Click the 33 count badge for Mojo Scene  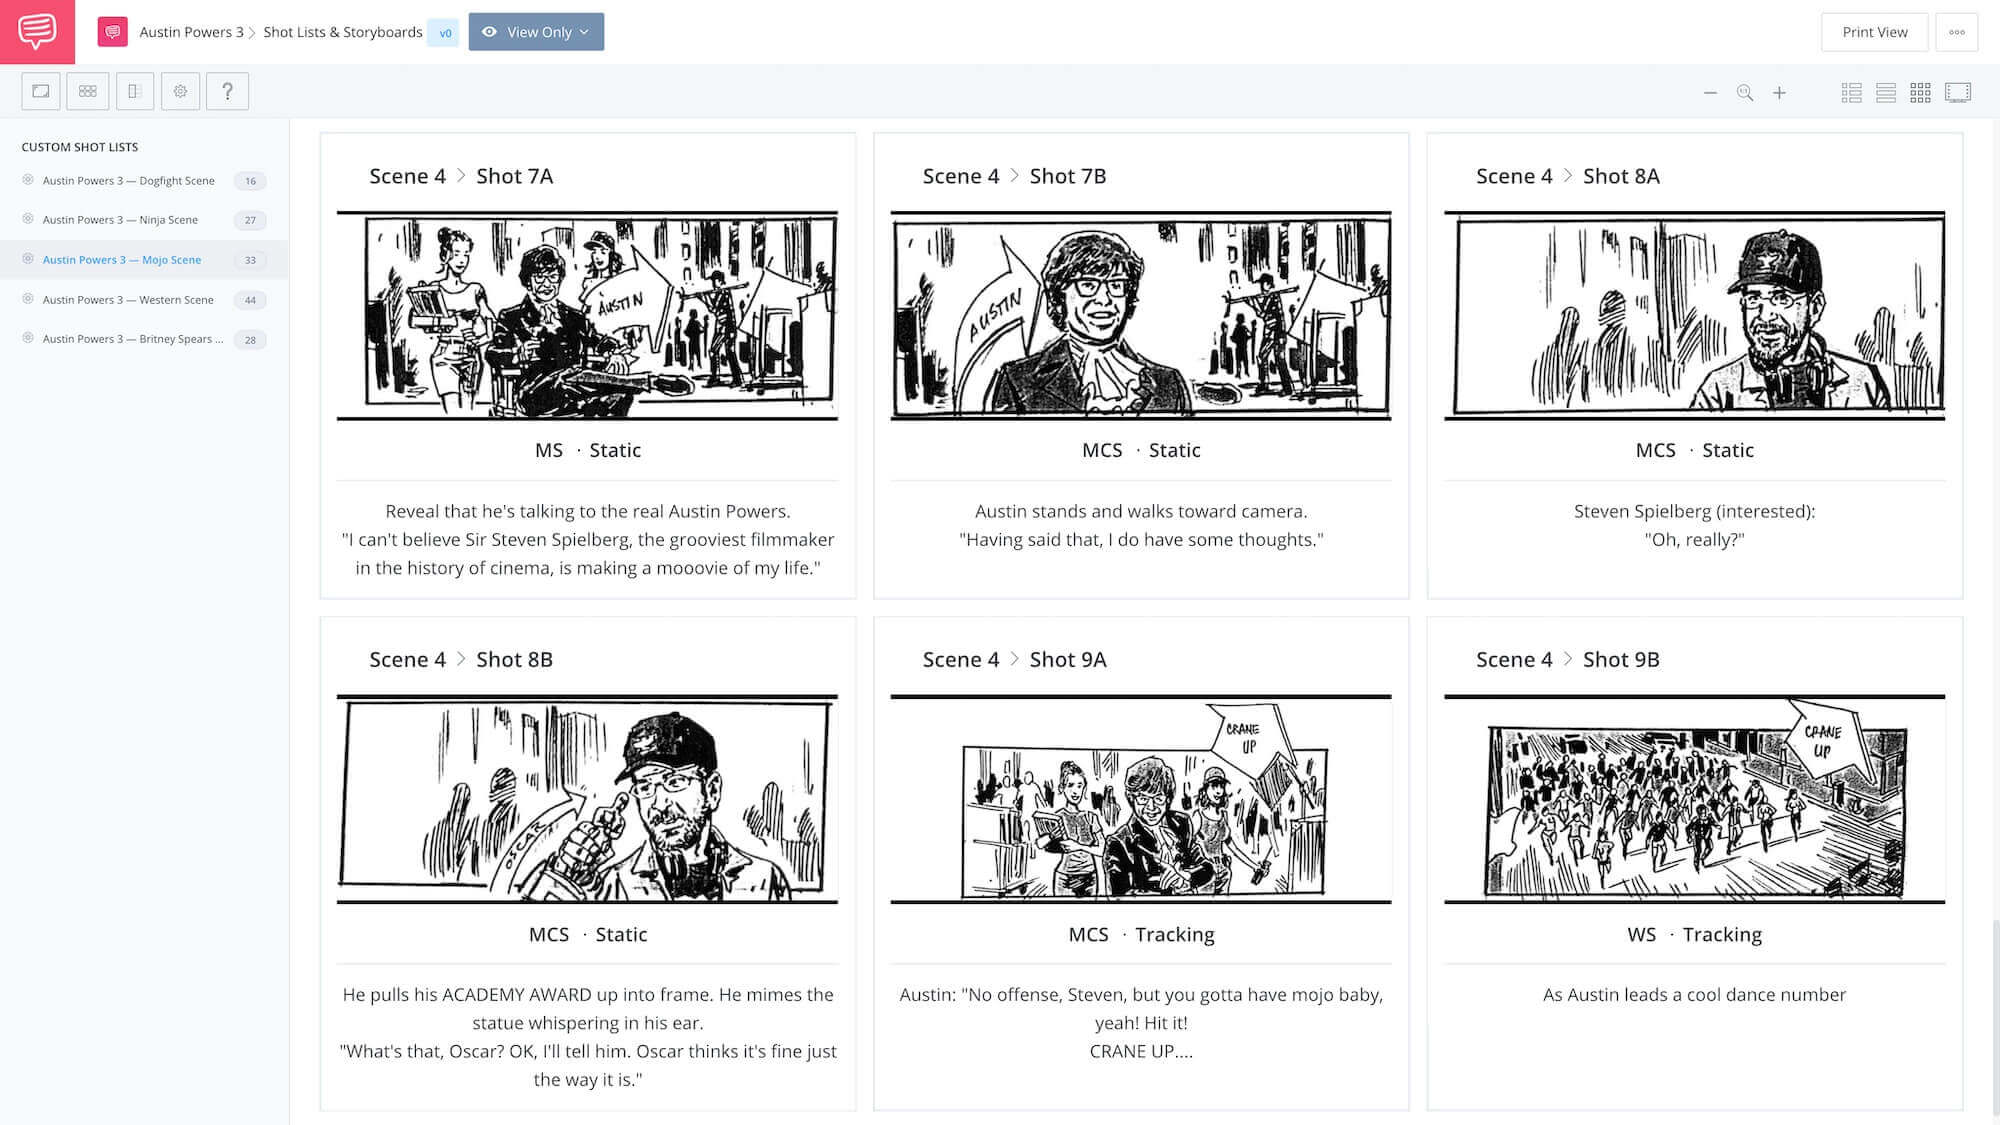250,260
